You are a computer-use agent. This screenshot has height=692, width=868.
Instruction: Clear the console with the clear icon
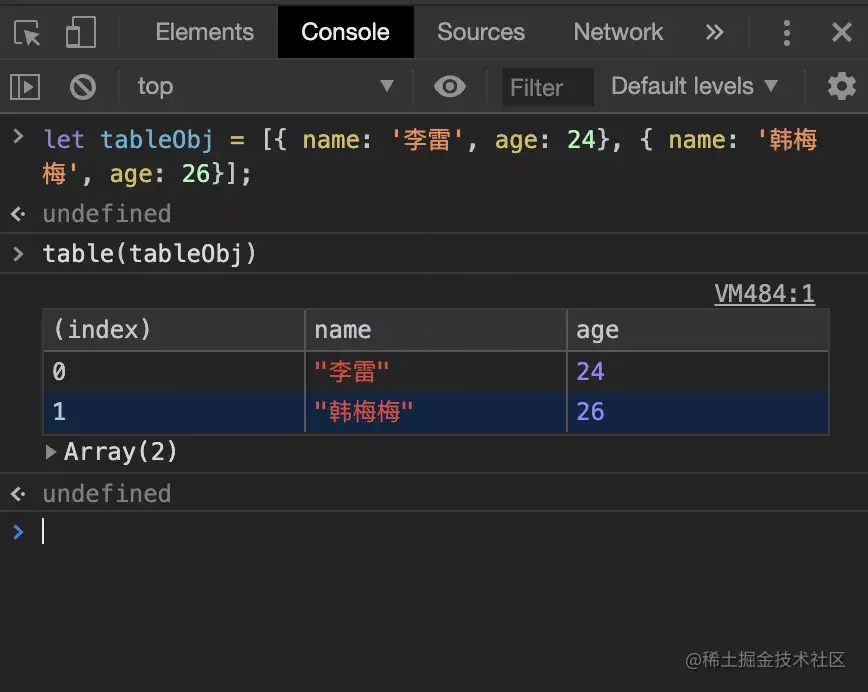pos(83,87)
